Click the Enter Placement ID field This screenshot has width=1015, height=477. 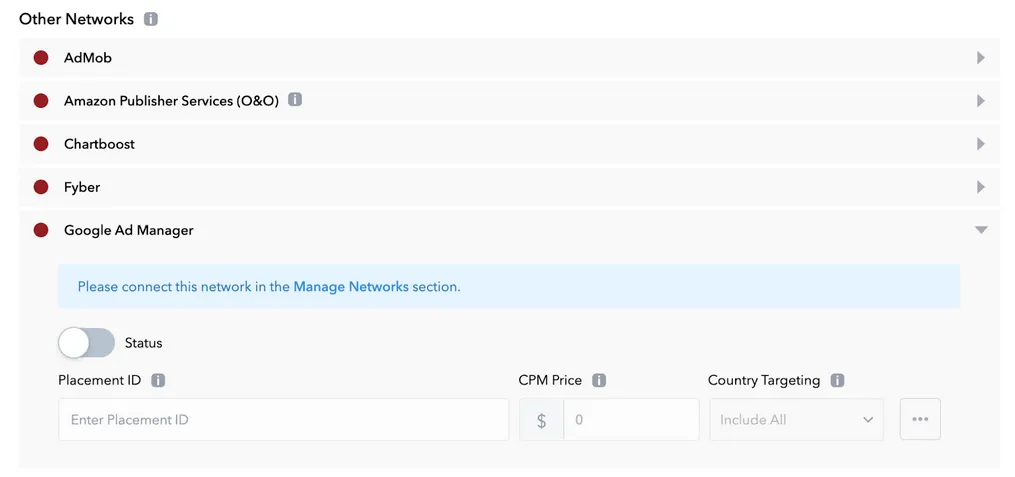284,420
